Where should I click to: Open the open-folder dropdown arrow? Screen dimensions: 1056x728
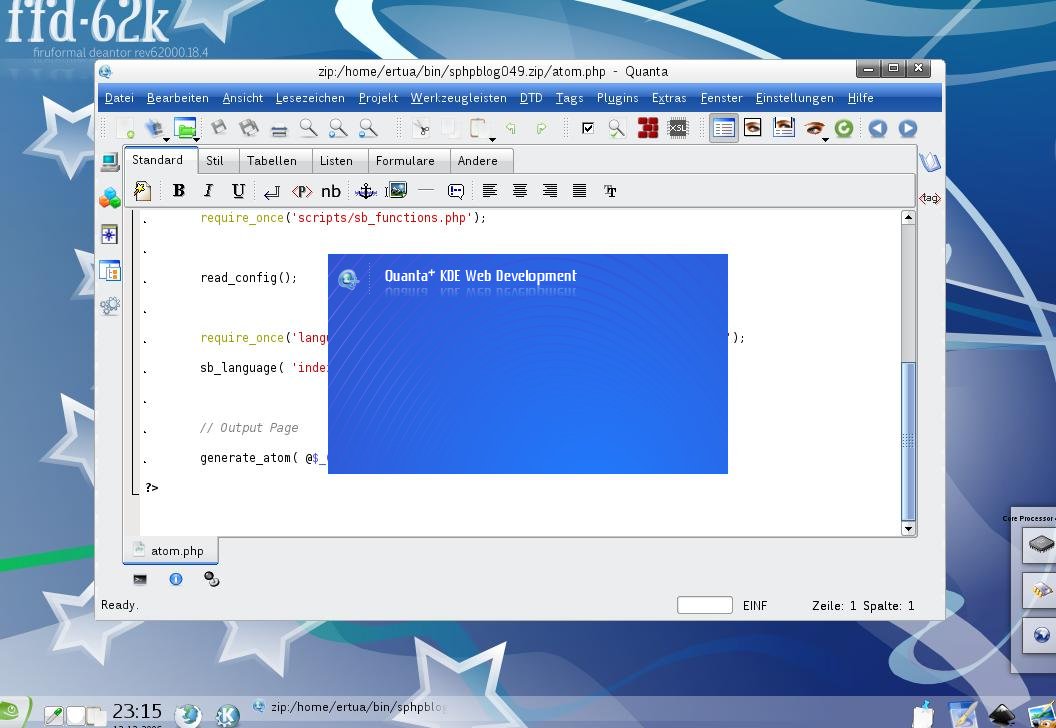[x=197, y=139]
